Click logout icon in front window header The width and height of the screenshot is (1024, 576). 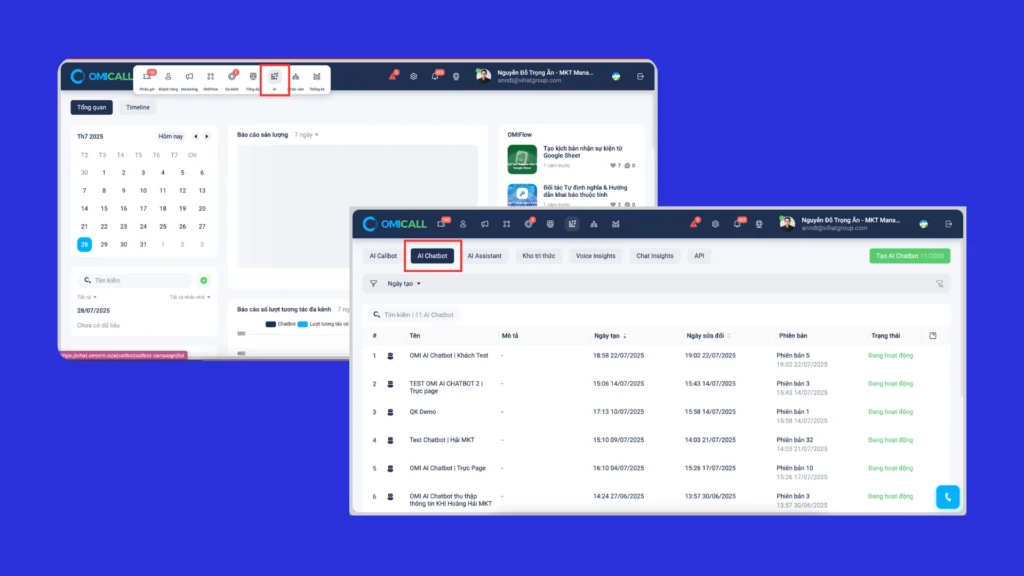tap(948, 224)
